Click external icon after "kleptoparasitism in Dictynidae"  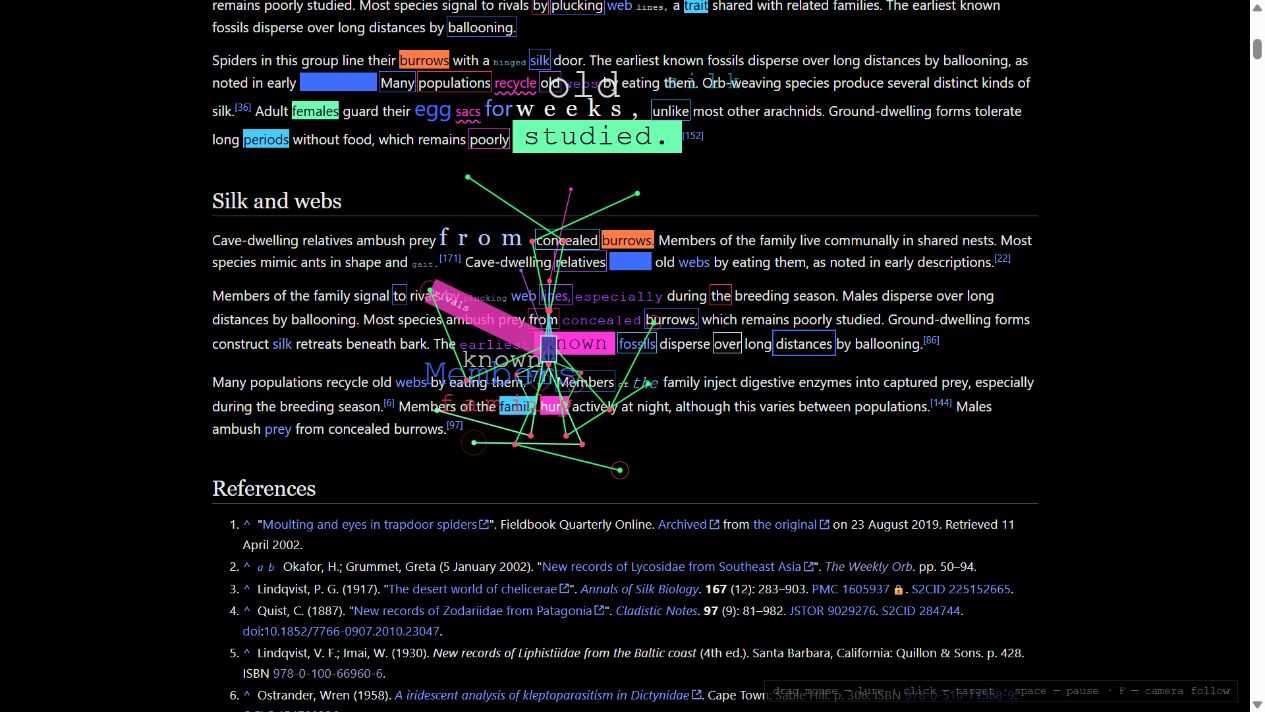(x=698, y=695)
